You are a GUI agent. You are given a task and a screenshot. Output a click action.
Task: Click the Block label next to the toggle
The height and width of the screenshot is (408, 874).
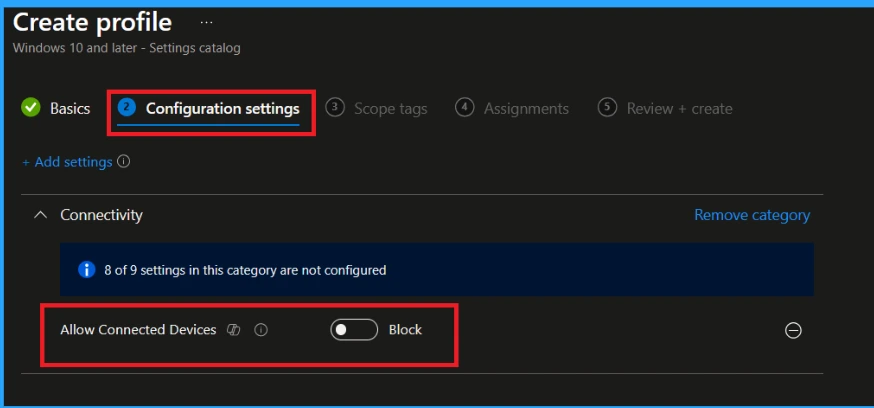point(405,330)
